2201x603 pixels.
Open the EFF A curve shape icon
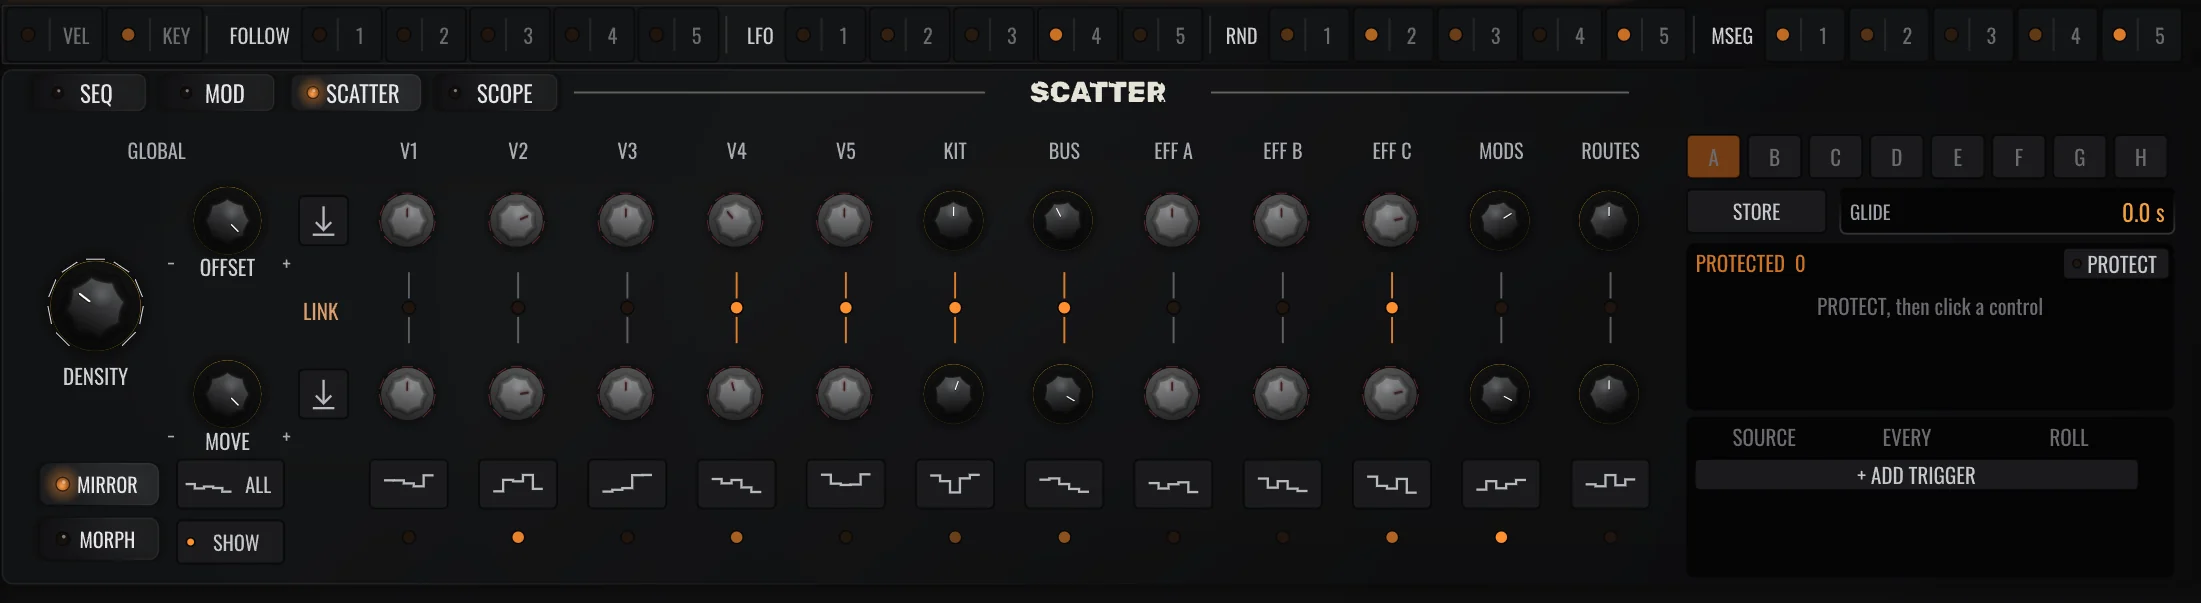pos(1173,484)
